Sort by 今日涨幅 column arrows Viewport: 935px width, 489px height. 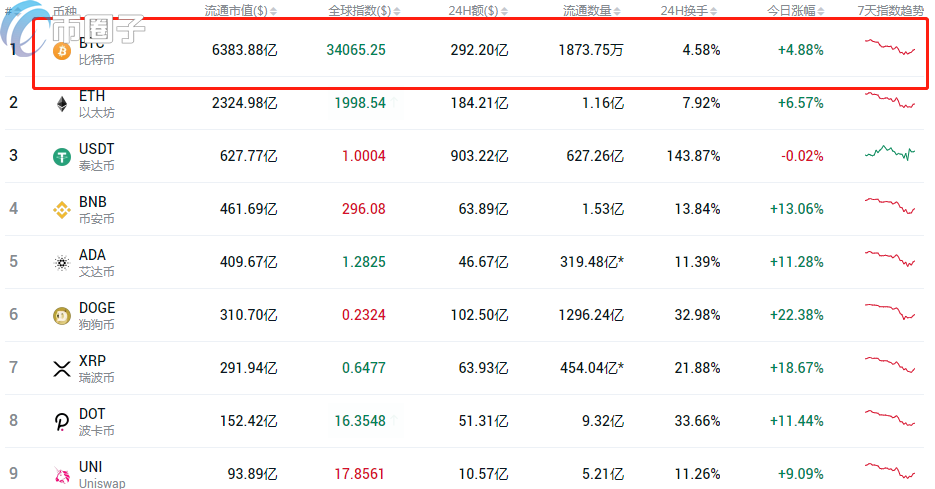821,11
